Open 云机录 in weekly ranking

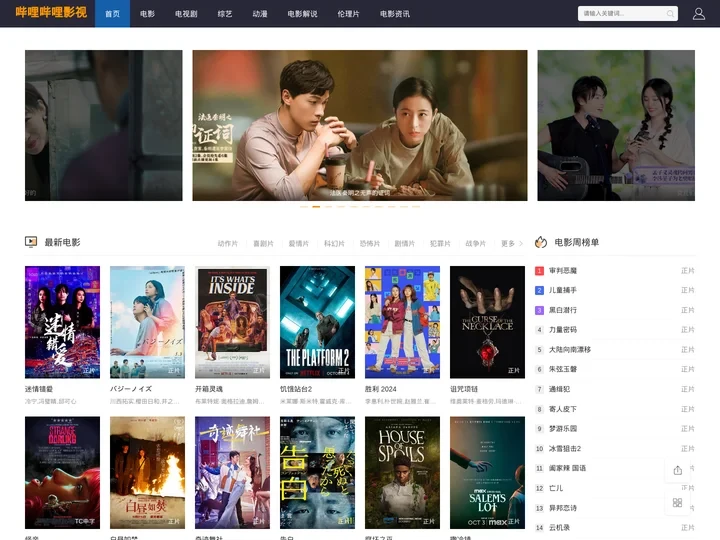point(559,528)
